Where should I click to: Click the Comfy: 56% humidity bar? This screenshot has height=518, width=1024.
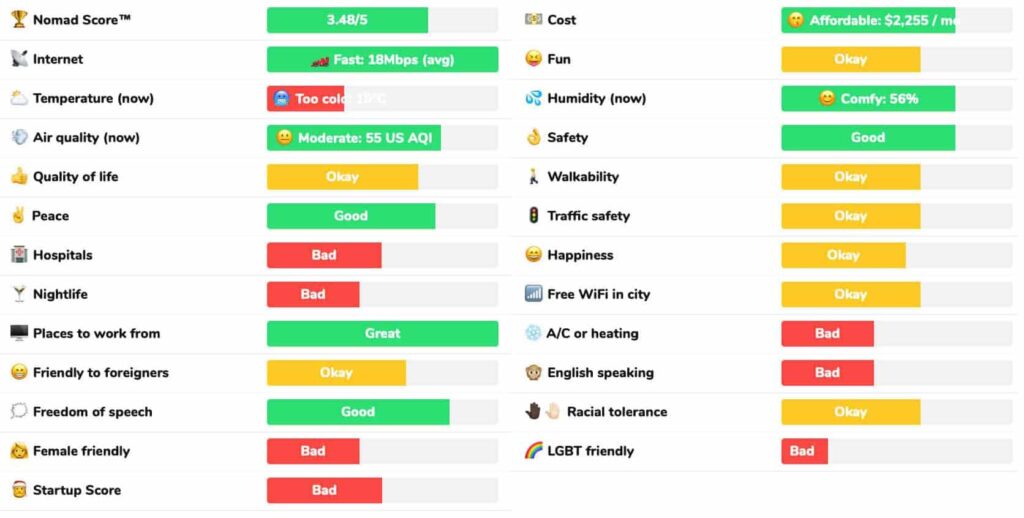pyautogui.click(x=868, y=98)
